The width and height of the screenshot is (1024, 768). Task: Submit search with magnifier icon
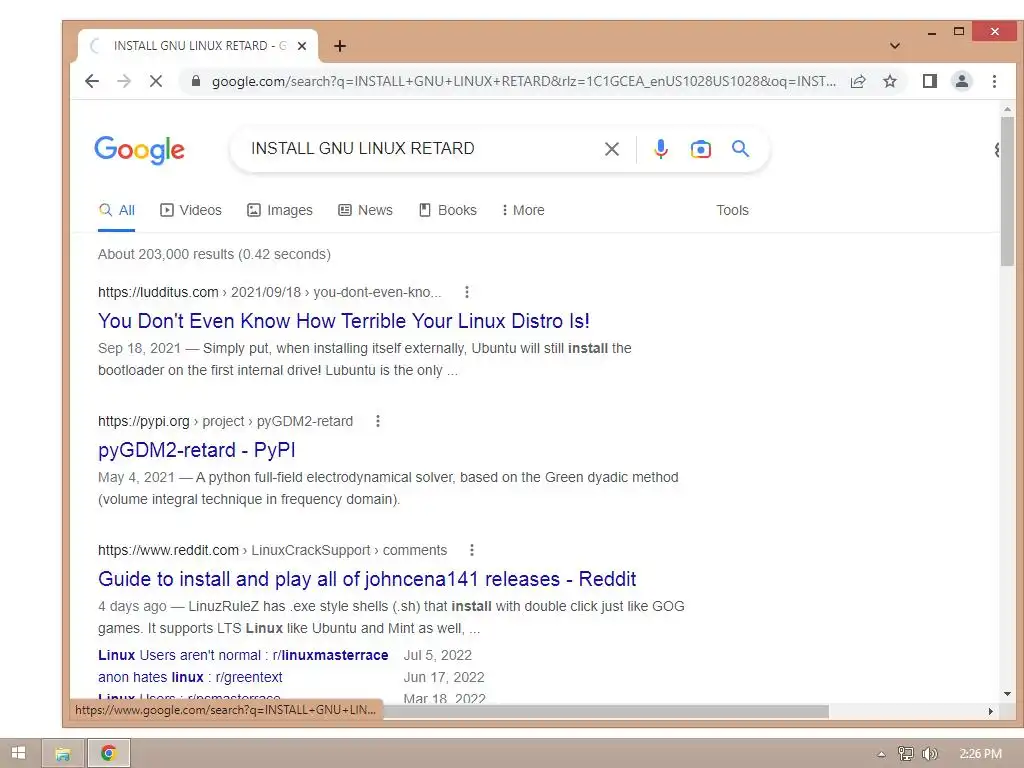point(740,149)
